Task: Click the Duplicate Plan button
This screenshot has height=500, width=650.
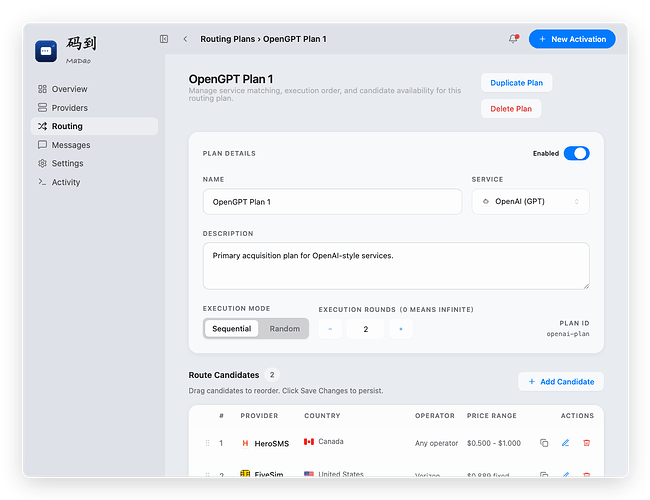Action: pos(517,83)
